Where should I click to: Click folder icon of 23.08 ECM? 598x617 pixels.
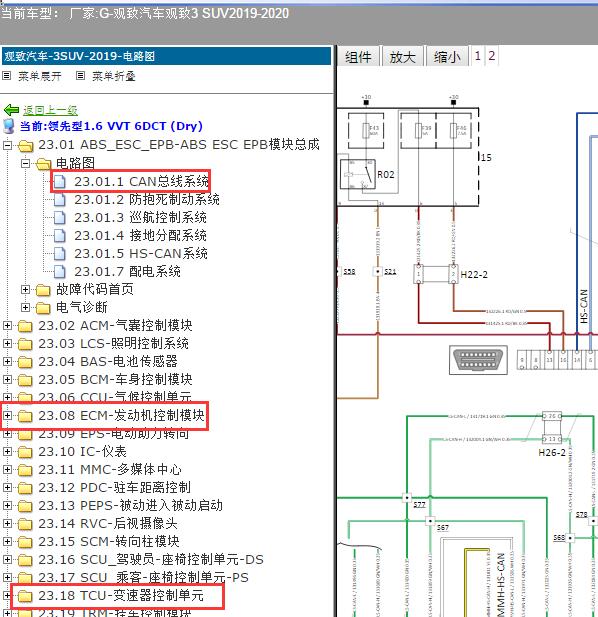[25, 416]
